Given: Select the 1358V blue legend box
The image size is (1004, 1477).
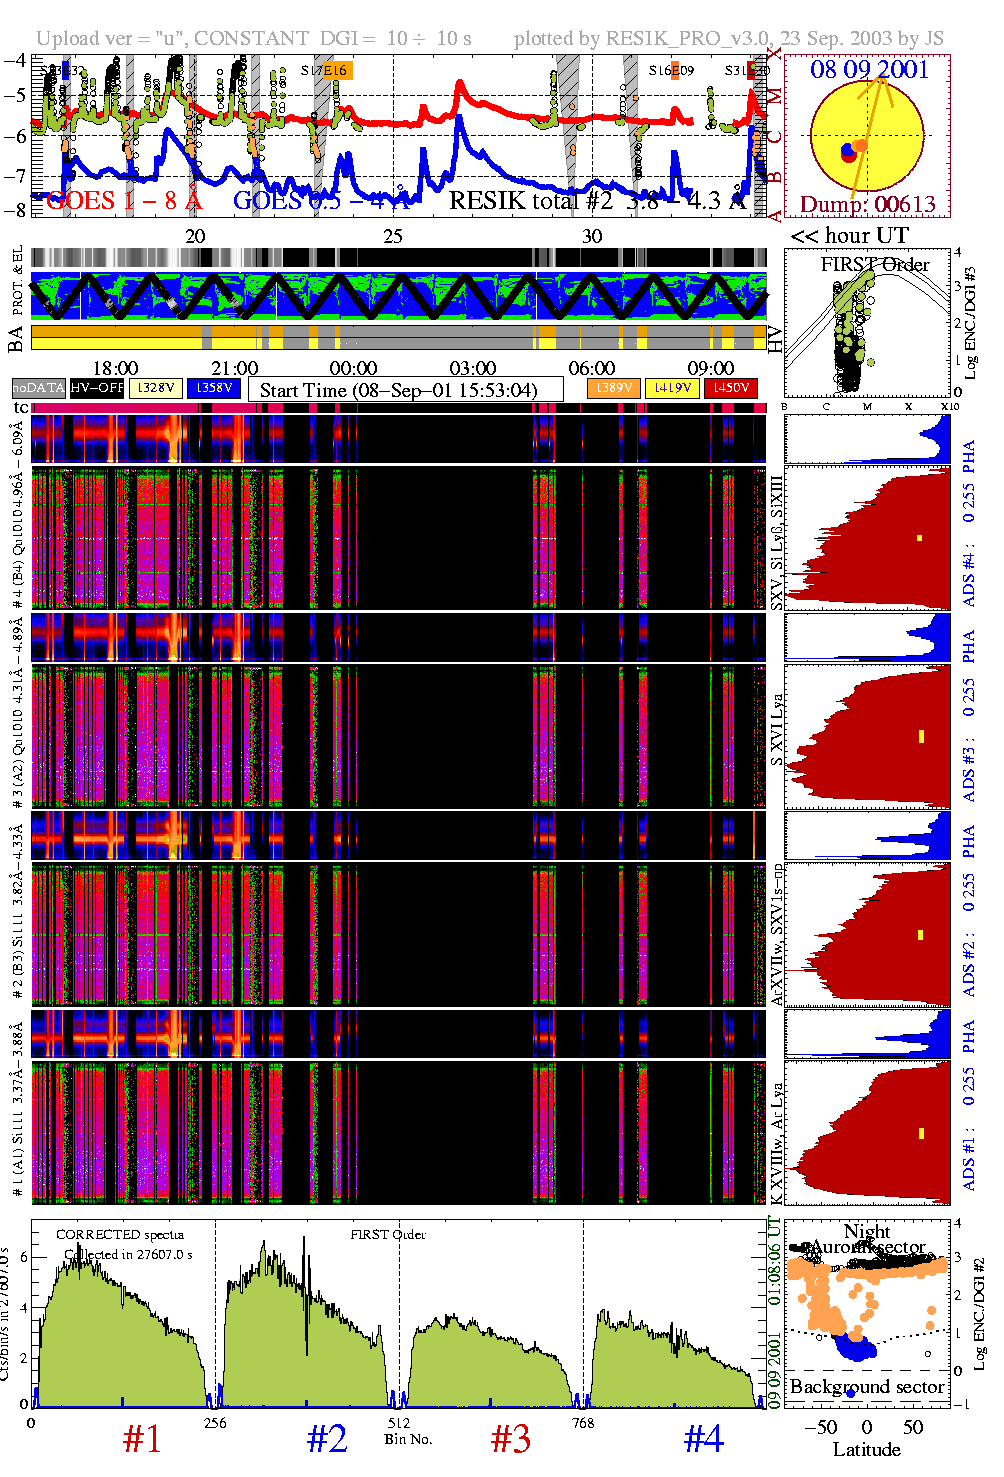Looking at the screenshot, I should (x=214, y=388).
